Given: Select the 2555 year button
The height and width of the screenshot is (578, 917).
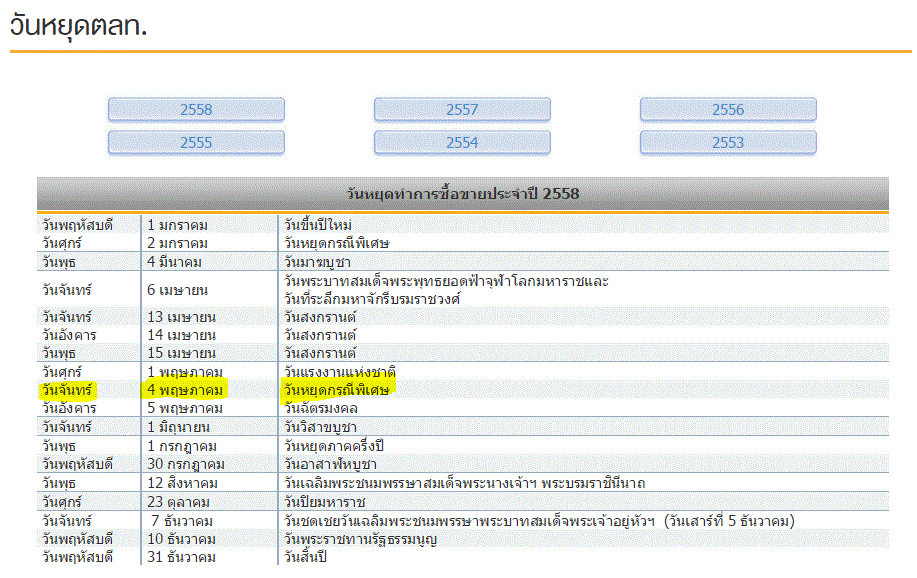Looking at the screenshot, I should 196,143.
